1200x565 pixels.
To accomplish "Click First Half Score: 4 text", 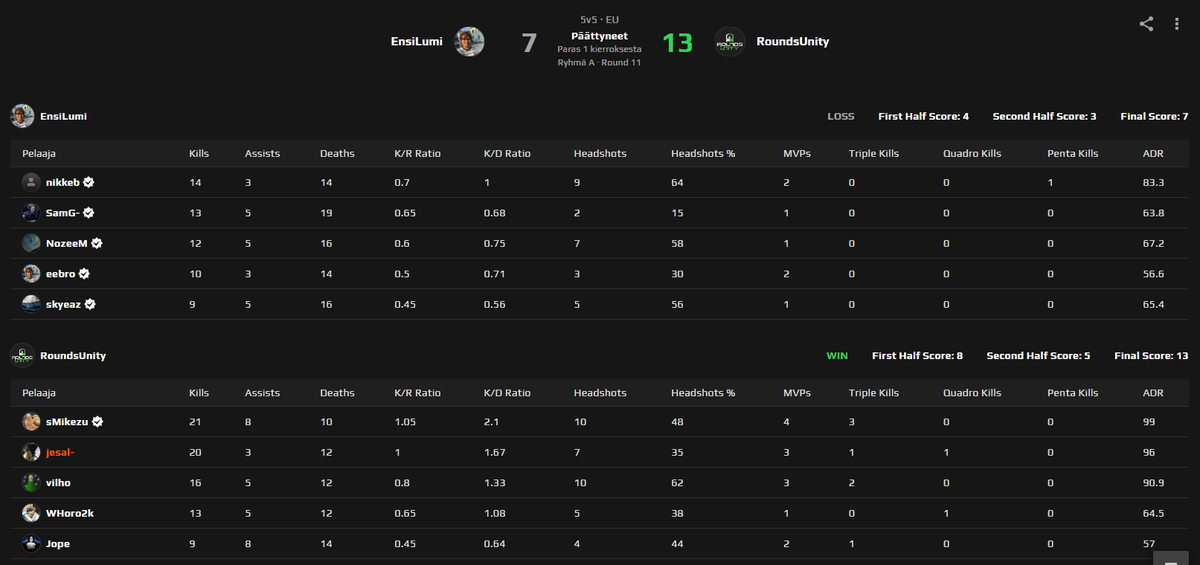I will (924, 116).
